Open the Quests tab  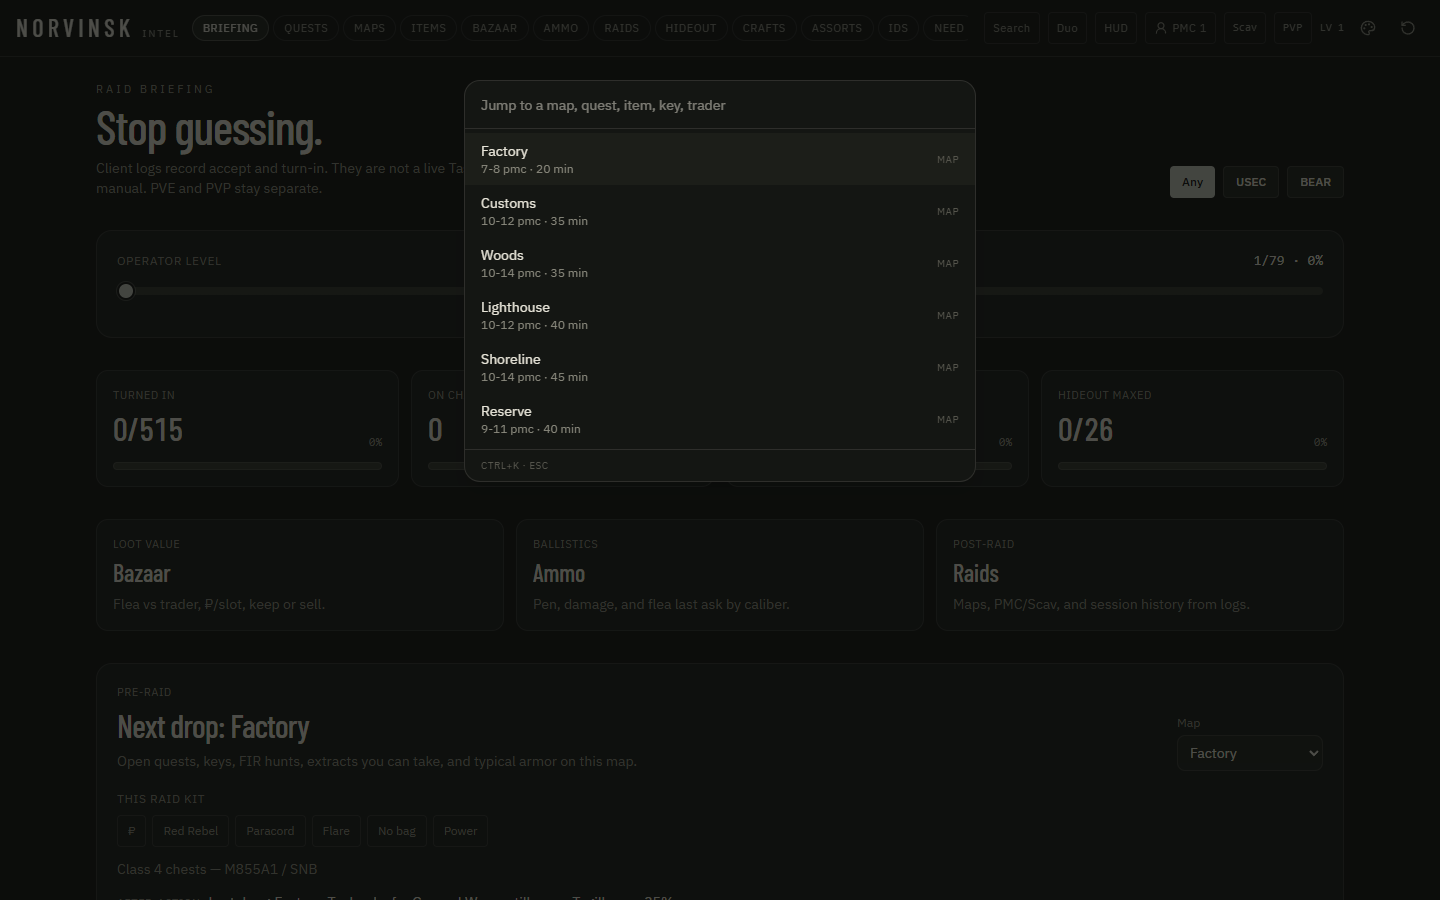(x=306, y=28)
